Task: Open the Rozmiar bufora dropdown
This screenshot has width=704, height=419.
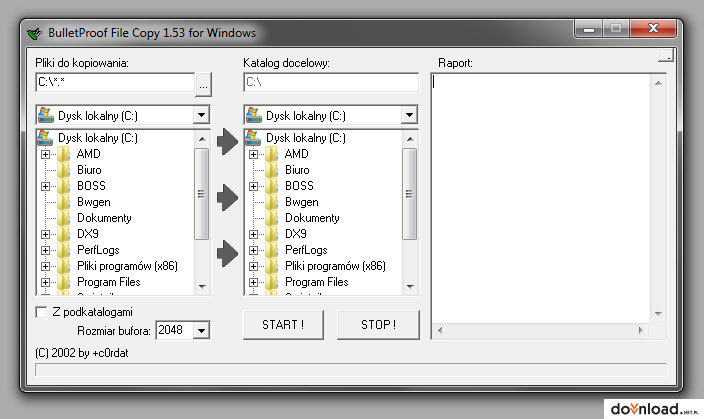Action: (x=202, y=331)
